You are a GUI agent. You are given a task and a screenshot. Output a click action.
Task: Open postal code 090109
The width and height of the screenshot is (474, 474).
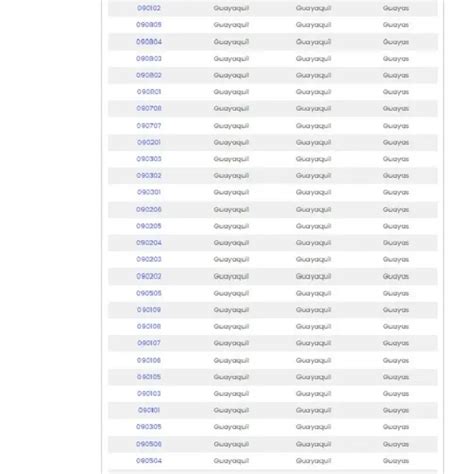point(149,310)
